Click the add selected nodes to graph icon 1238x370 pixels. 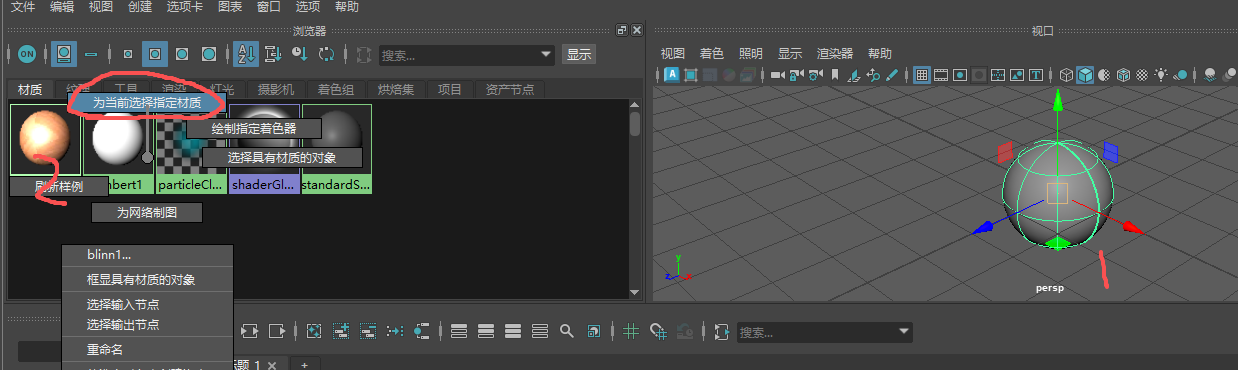(x=341, y=331)
